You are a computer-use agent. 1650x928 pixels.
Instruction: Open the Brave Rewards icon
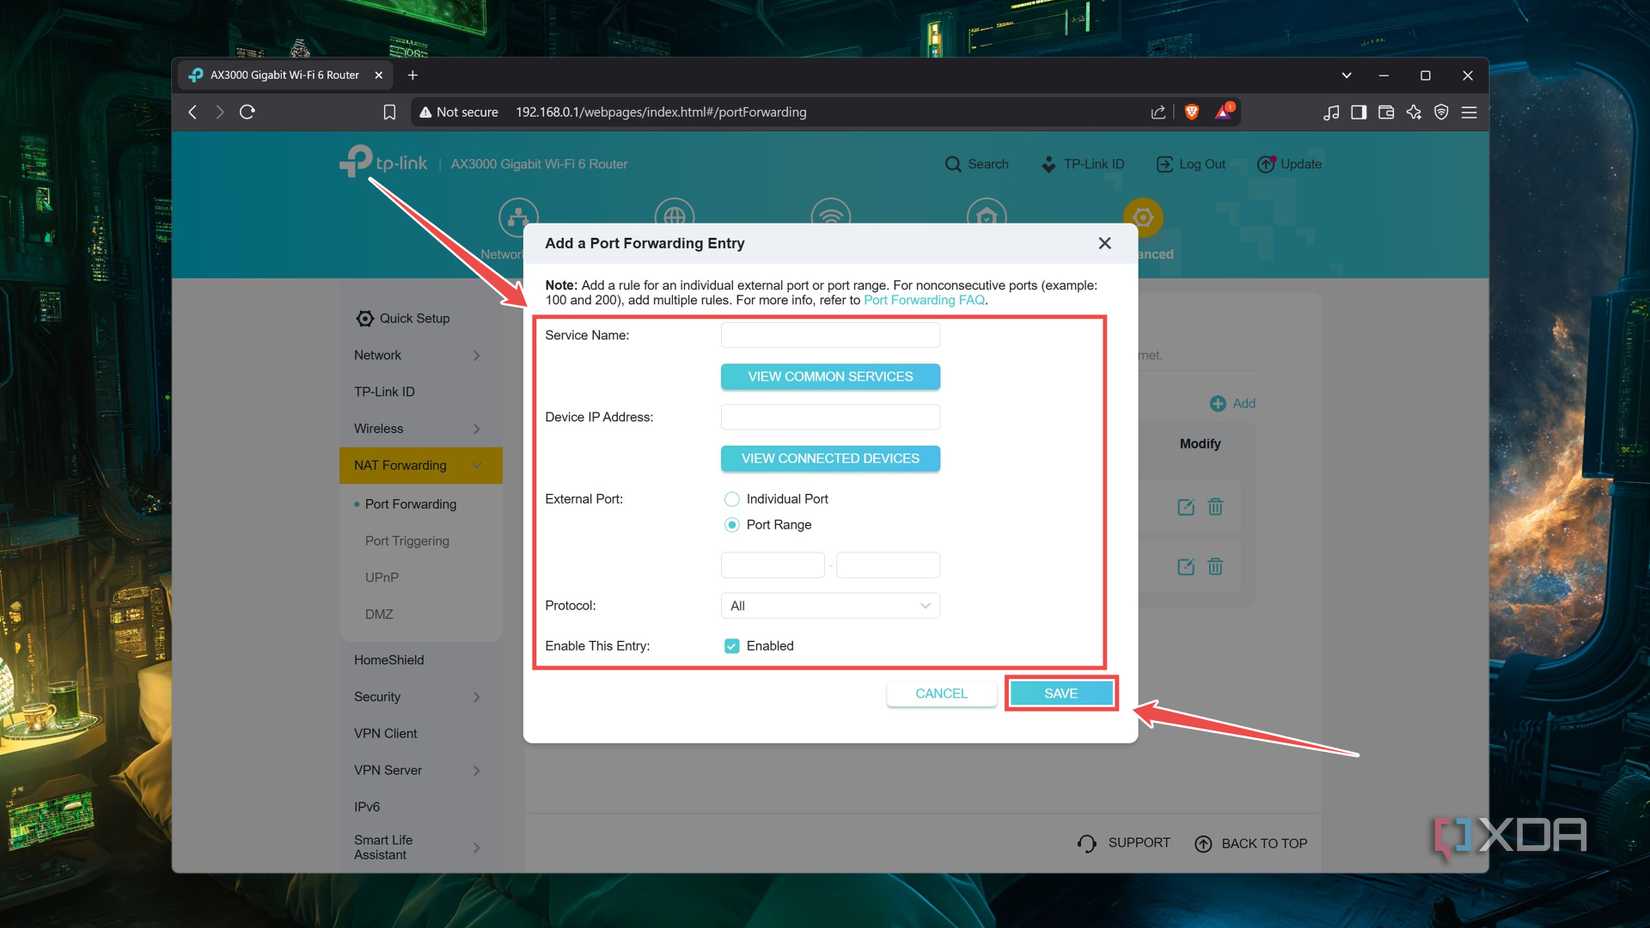coord(1224,112)
